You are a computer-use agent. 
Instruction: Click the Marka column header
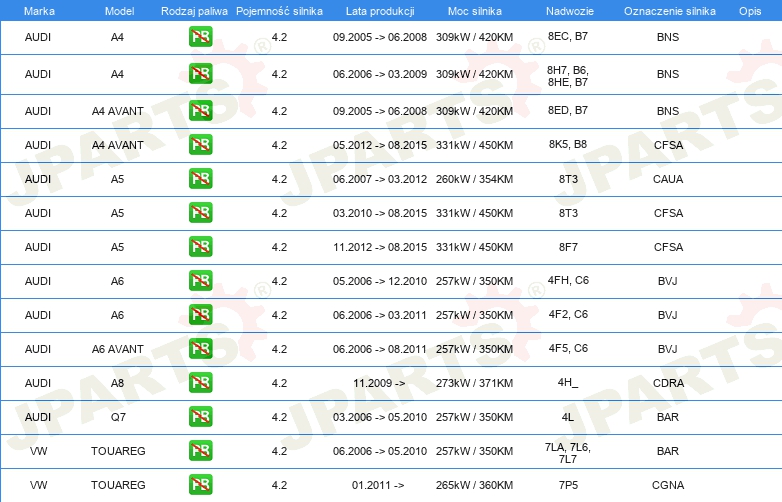(38, 10)
